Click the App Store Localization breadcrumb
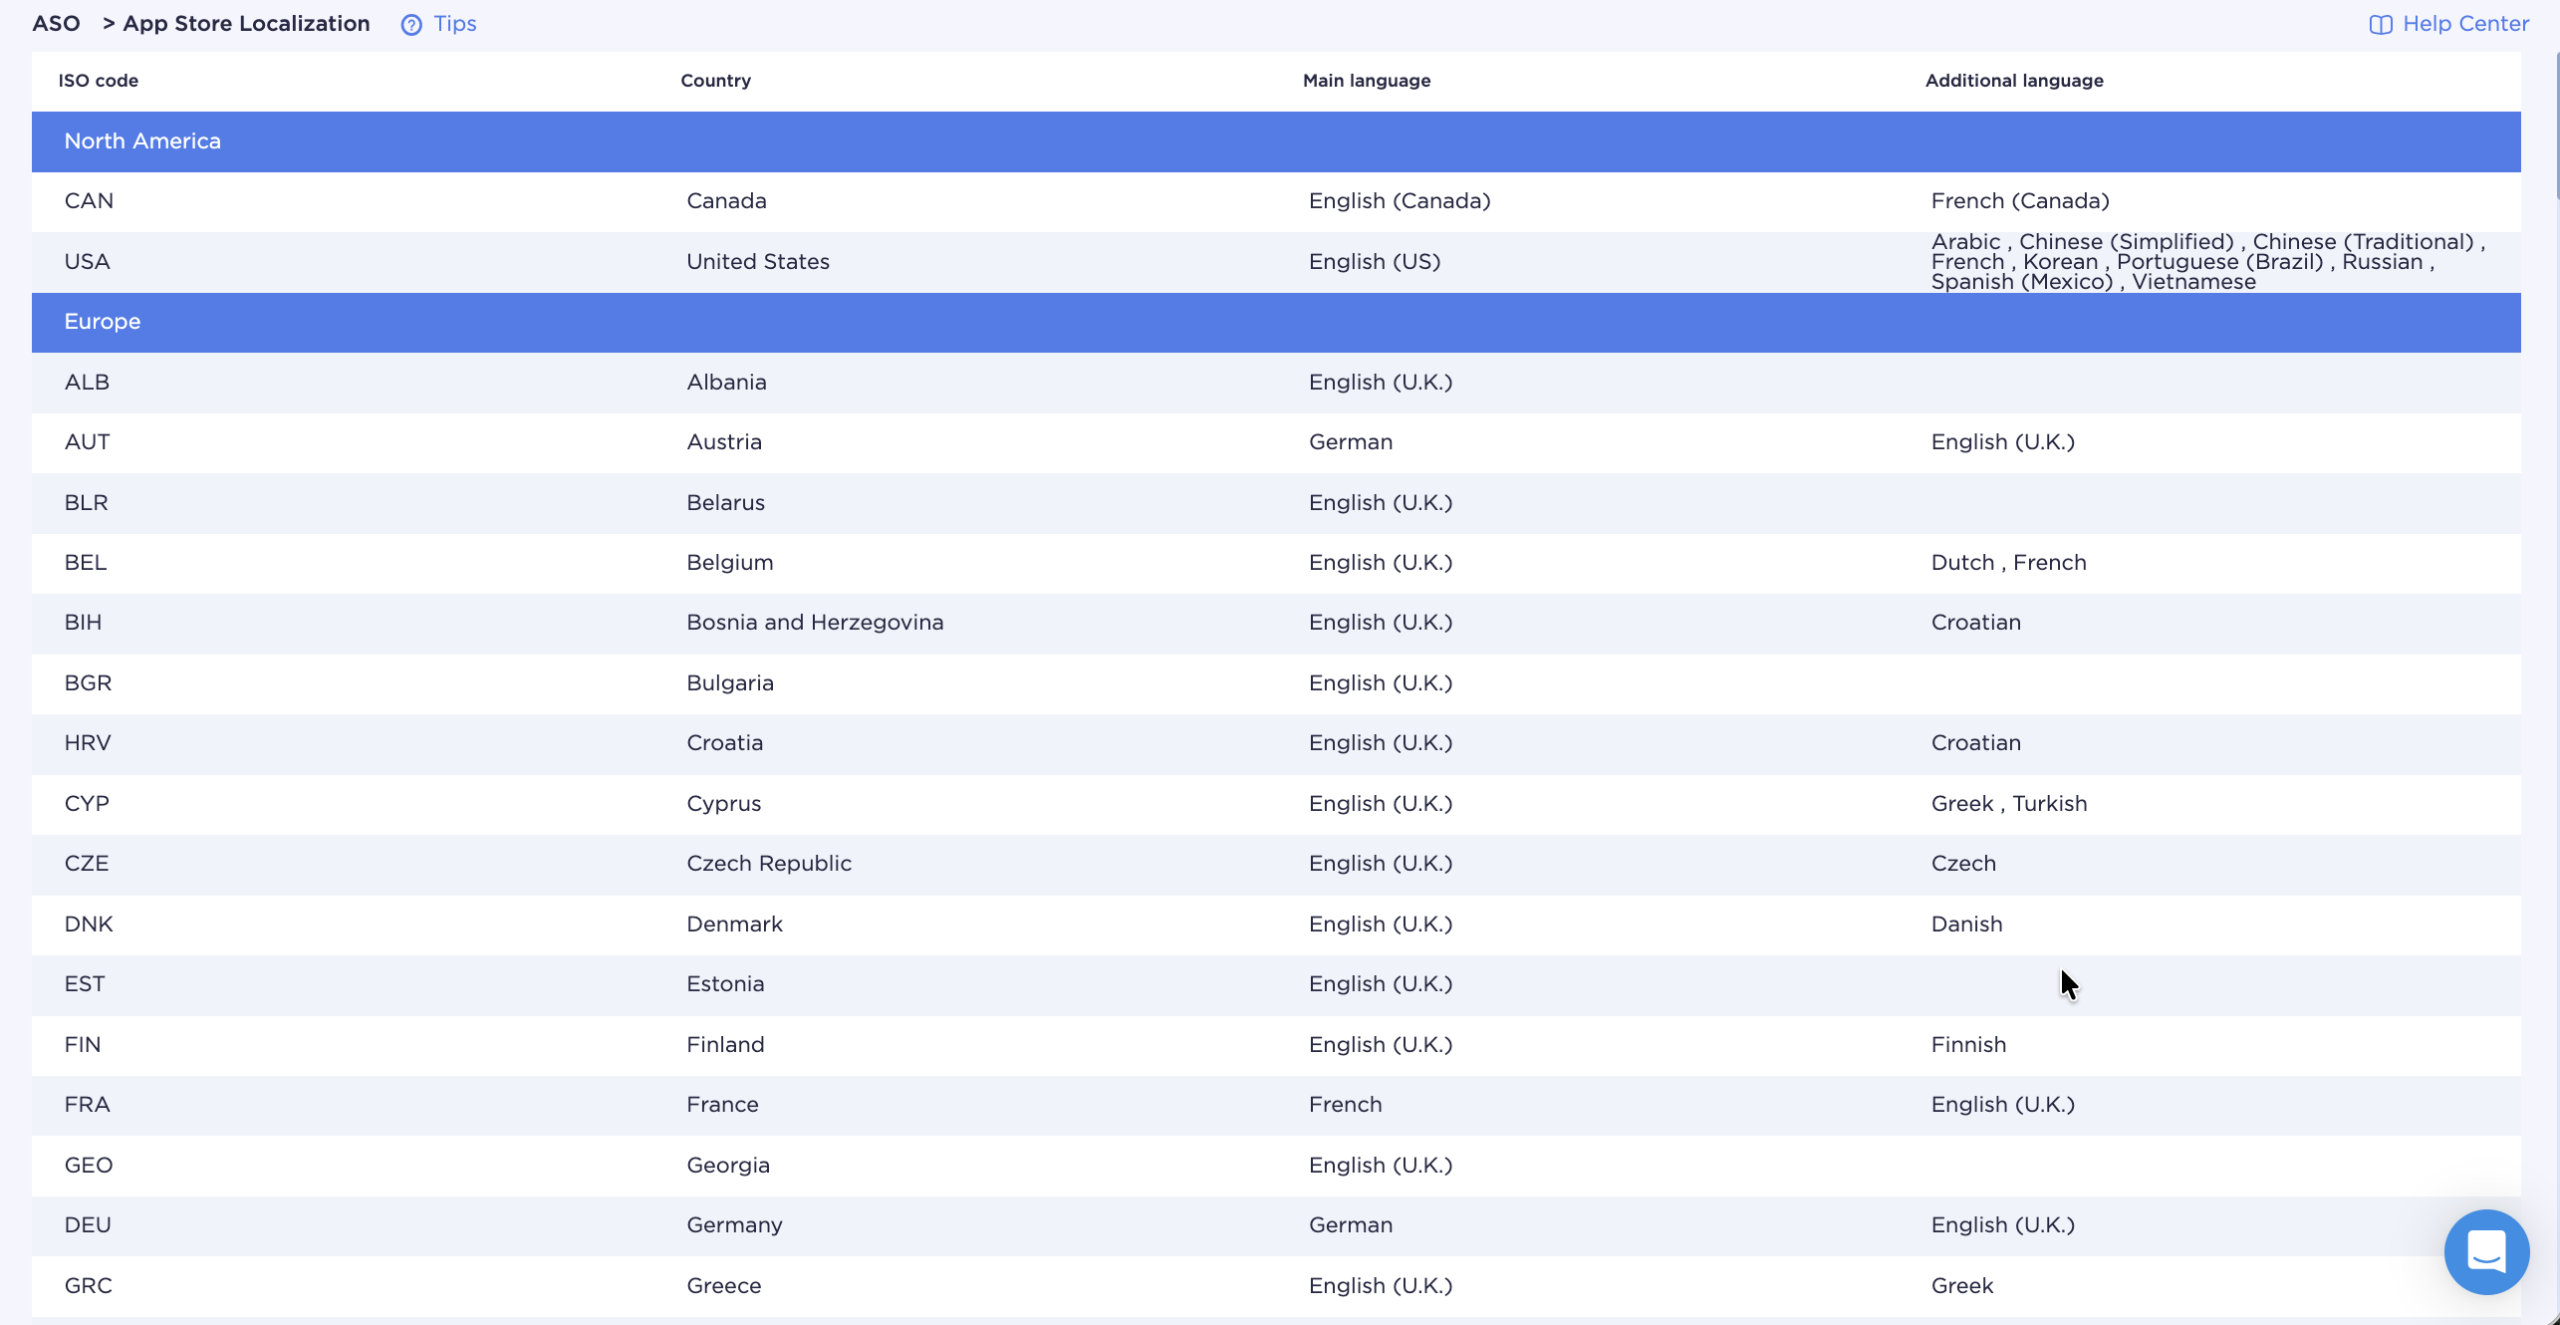The width and height of the screenshot is (2560, 1325). pos(246,24)
